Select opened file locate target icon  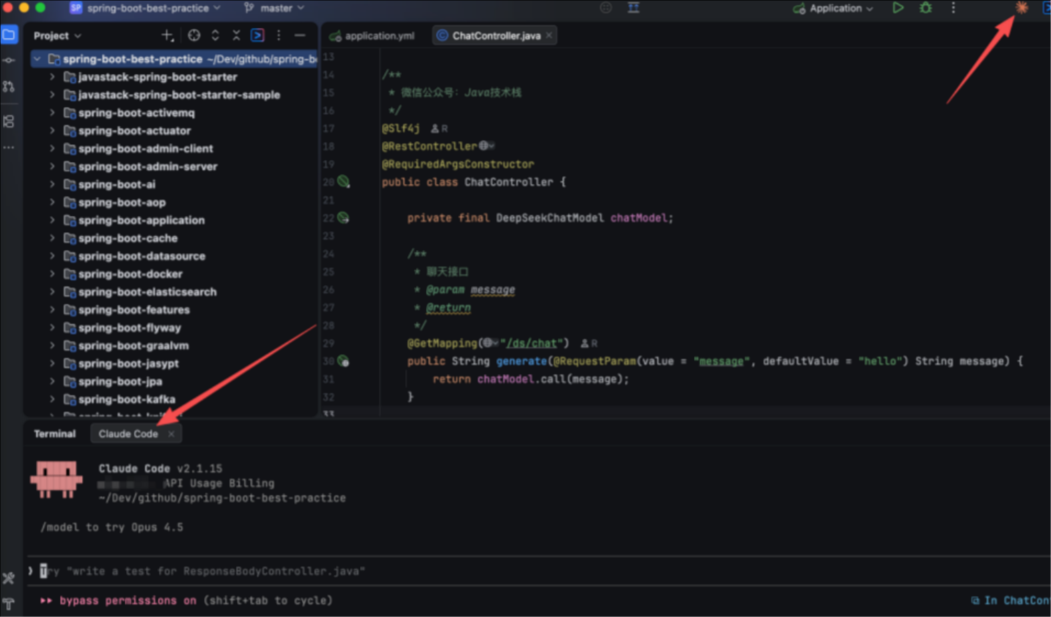(194, 36)
